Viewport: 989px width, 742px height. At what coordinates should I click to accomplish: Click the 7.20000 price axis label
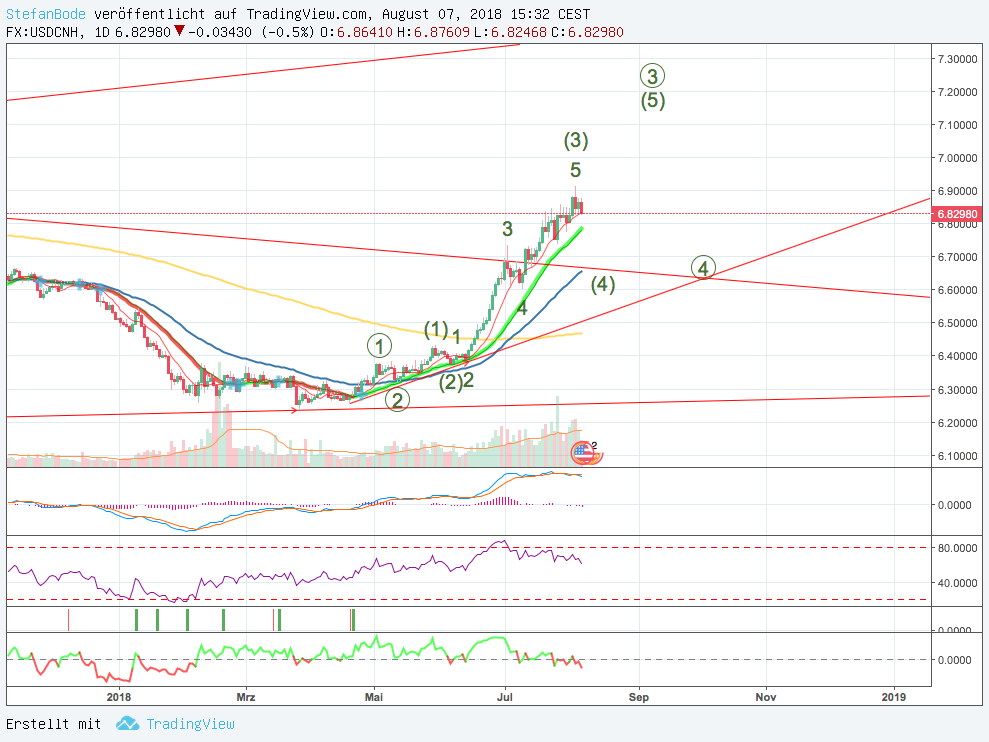click(x=957, y=92)
